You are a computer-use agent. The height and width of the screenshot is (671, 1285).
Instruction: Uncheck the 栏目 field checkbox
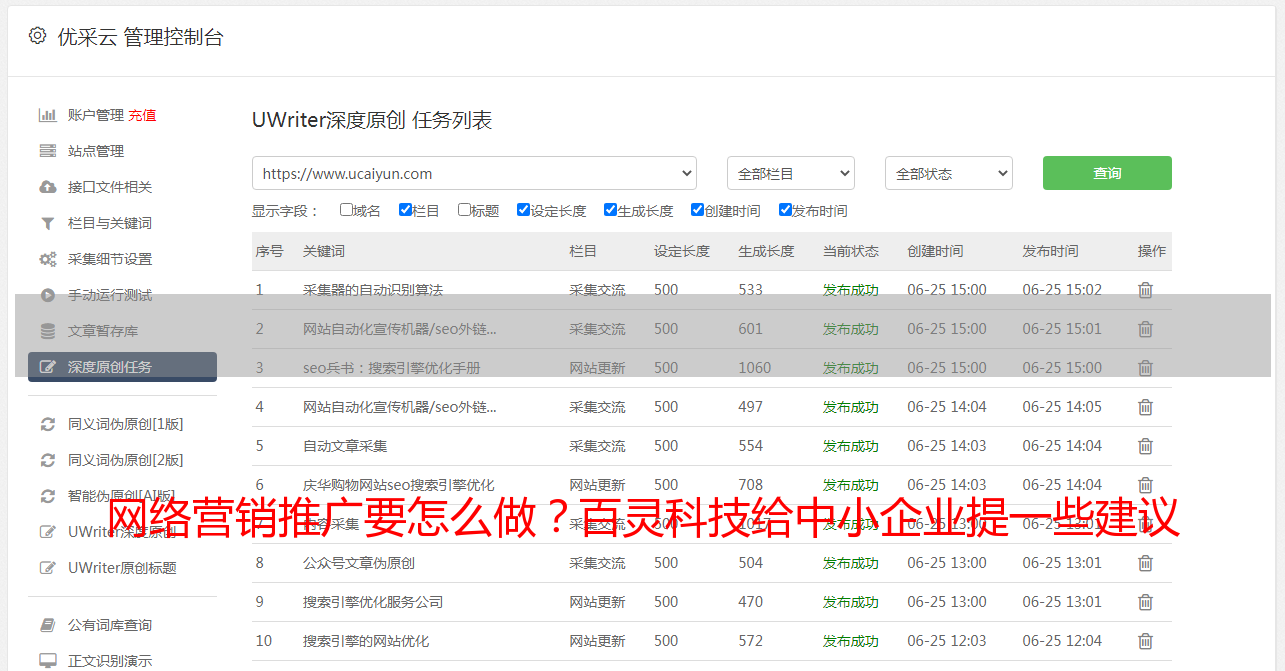point(405,210)
